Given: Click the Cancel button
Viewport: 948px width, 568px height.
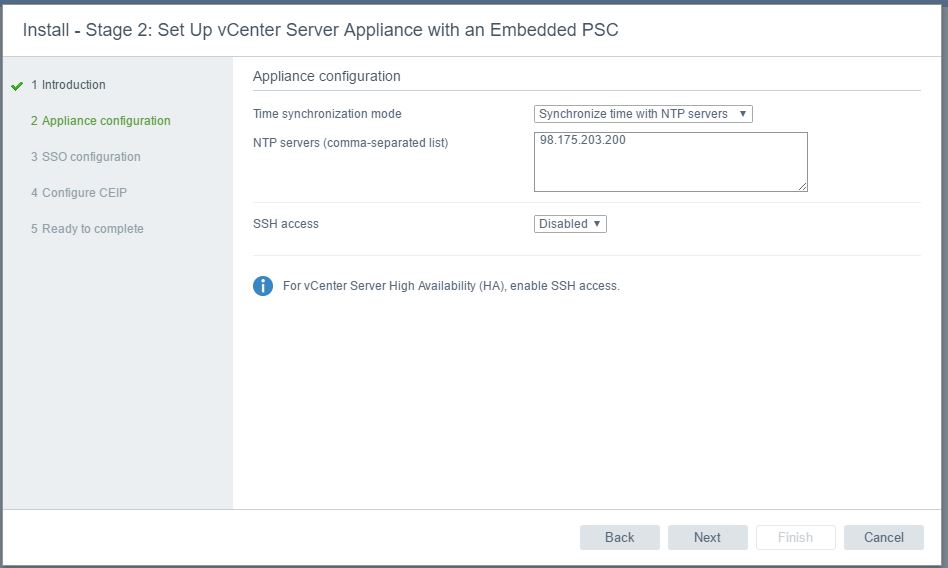Looking at the screenshot, I should pos(883,537).
